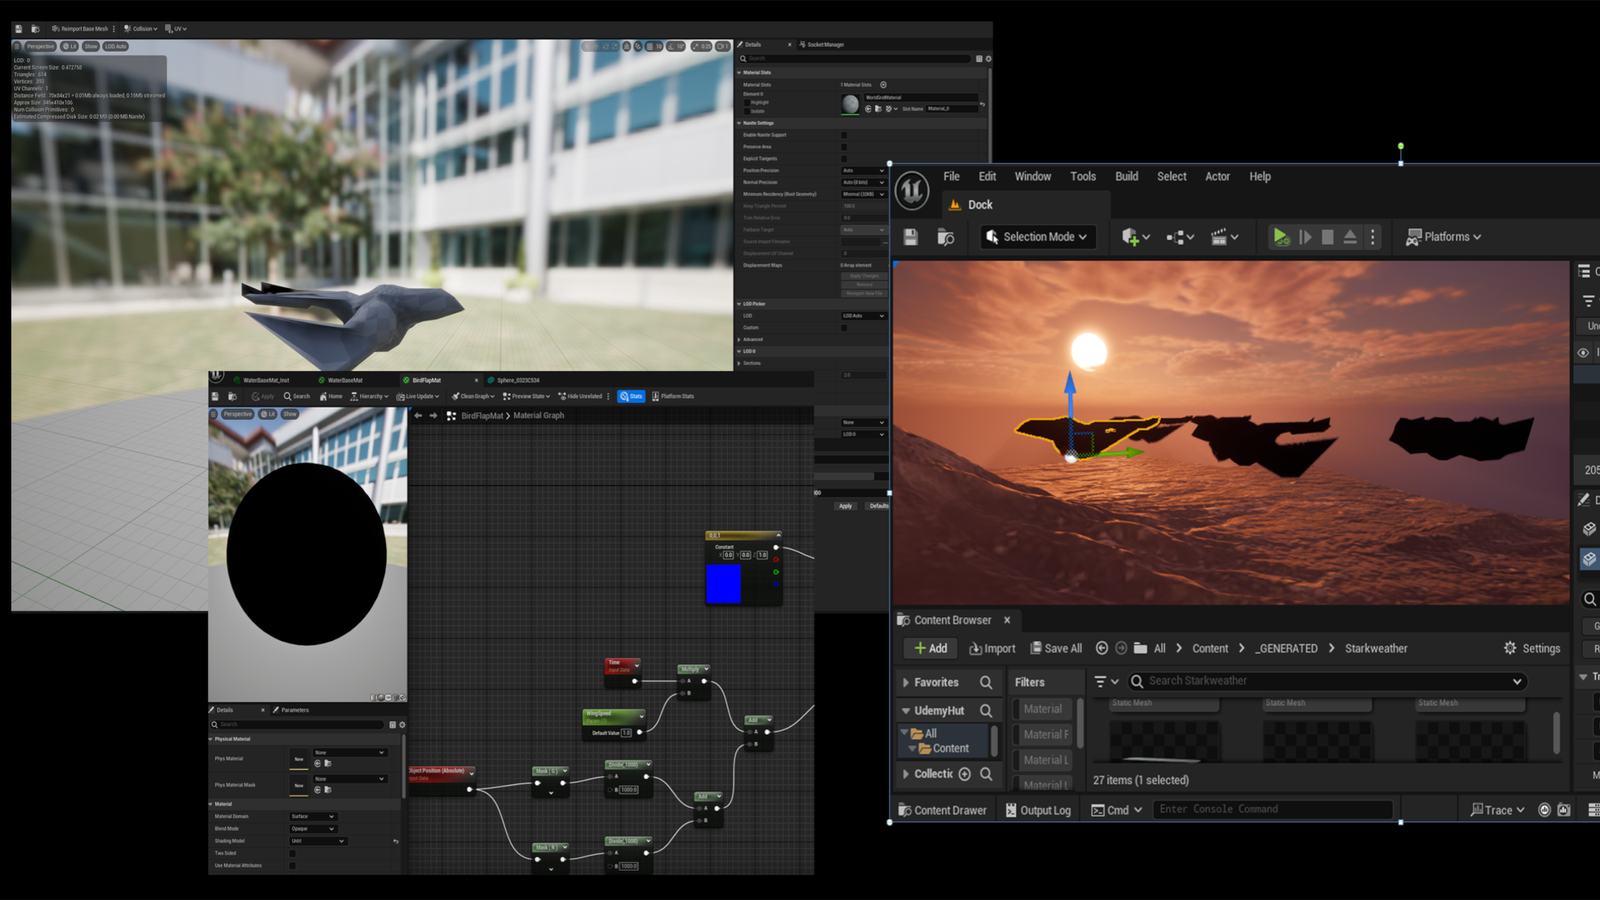Expand the Favorites section in Content Browser
Screen dimensions: 1600x900
pyautogui.click(x=935, y=682)
